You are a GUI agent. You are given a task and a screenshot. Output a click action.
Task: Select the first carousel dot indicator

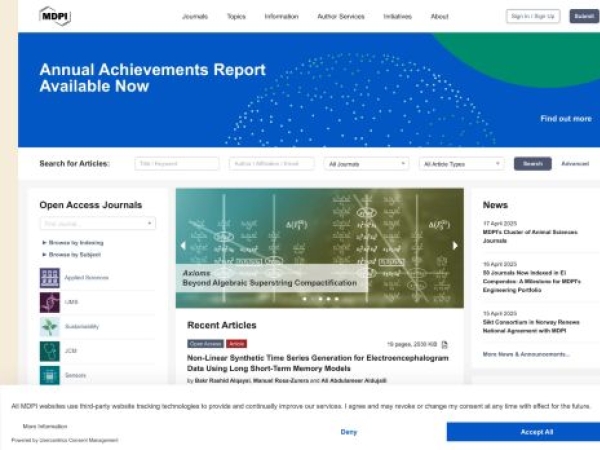[305, 299]
